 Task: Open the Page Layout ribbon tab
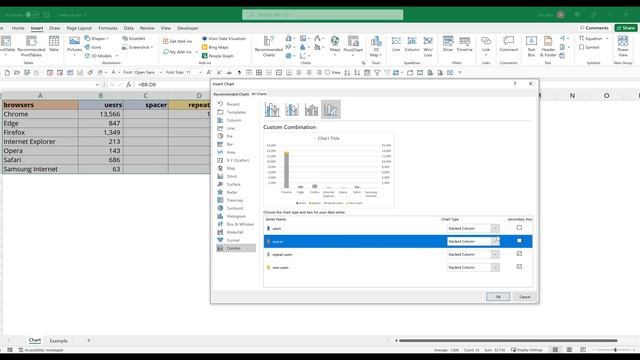pos(79,28)
